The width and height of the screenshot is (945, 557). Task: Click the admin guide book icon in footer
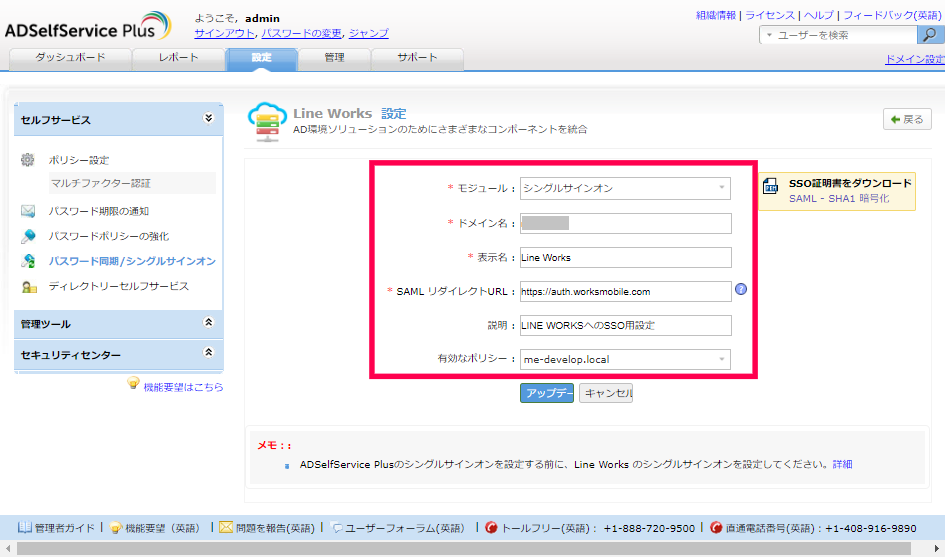coord(25,527)
